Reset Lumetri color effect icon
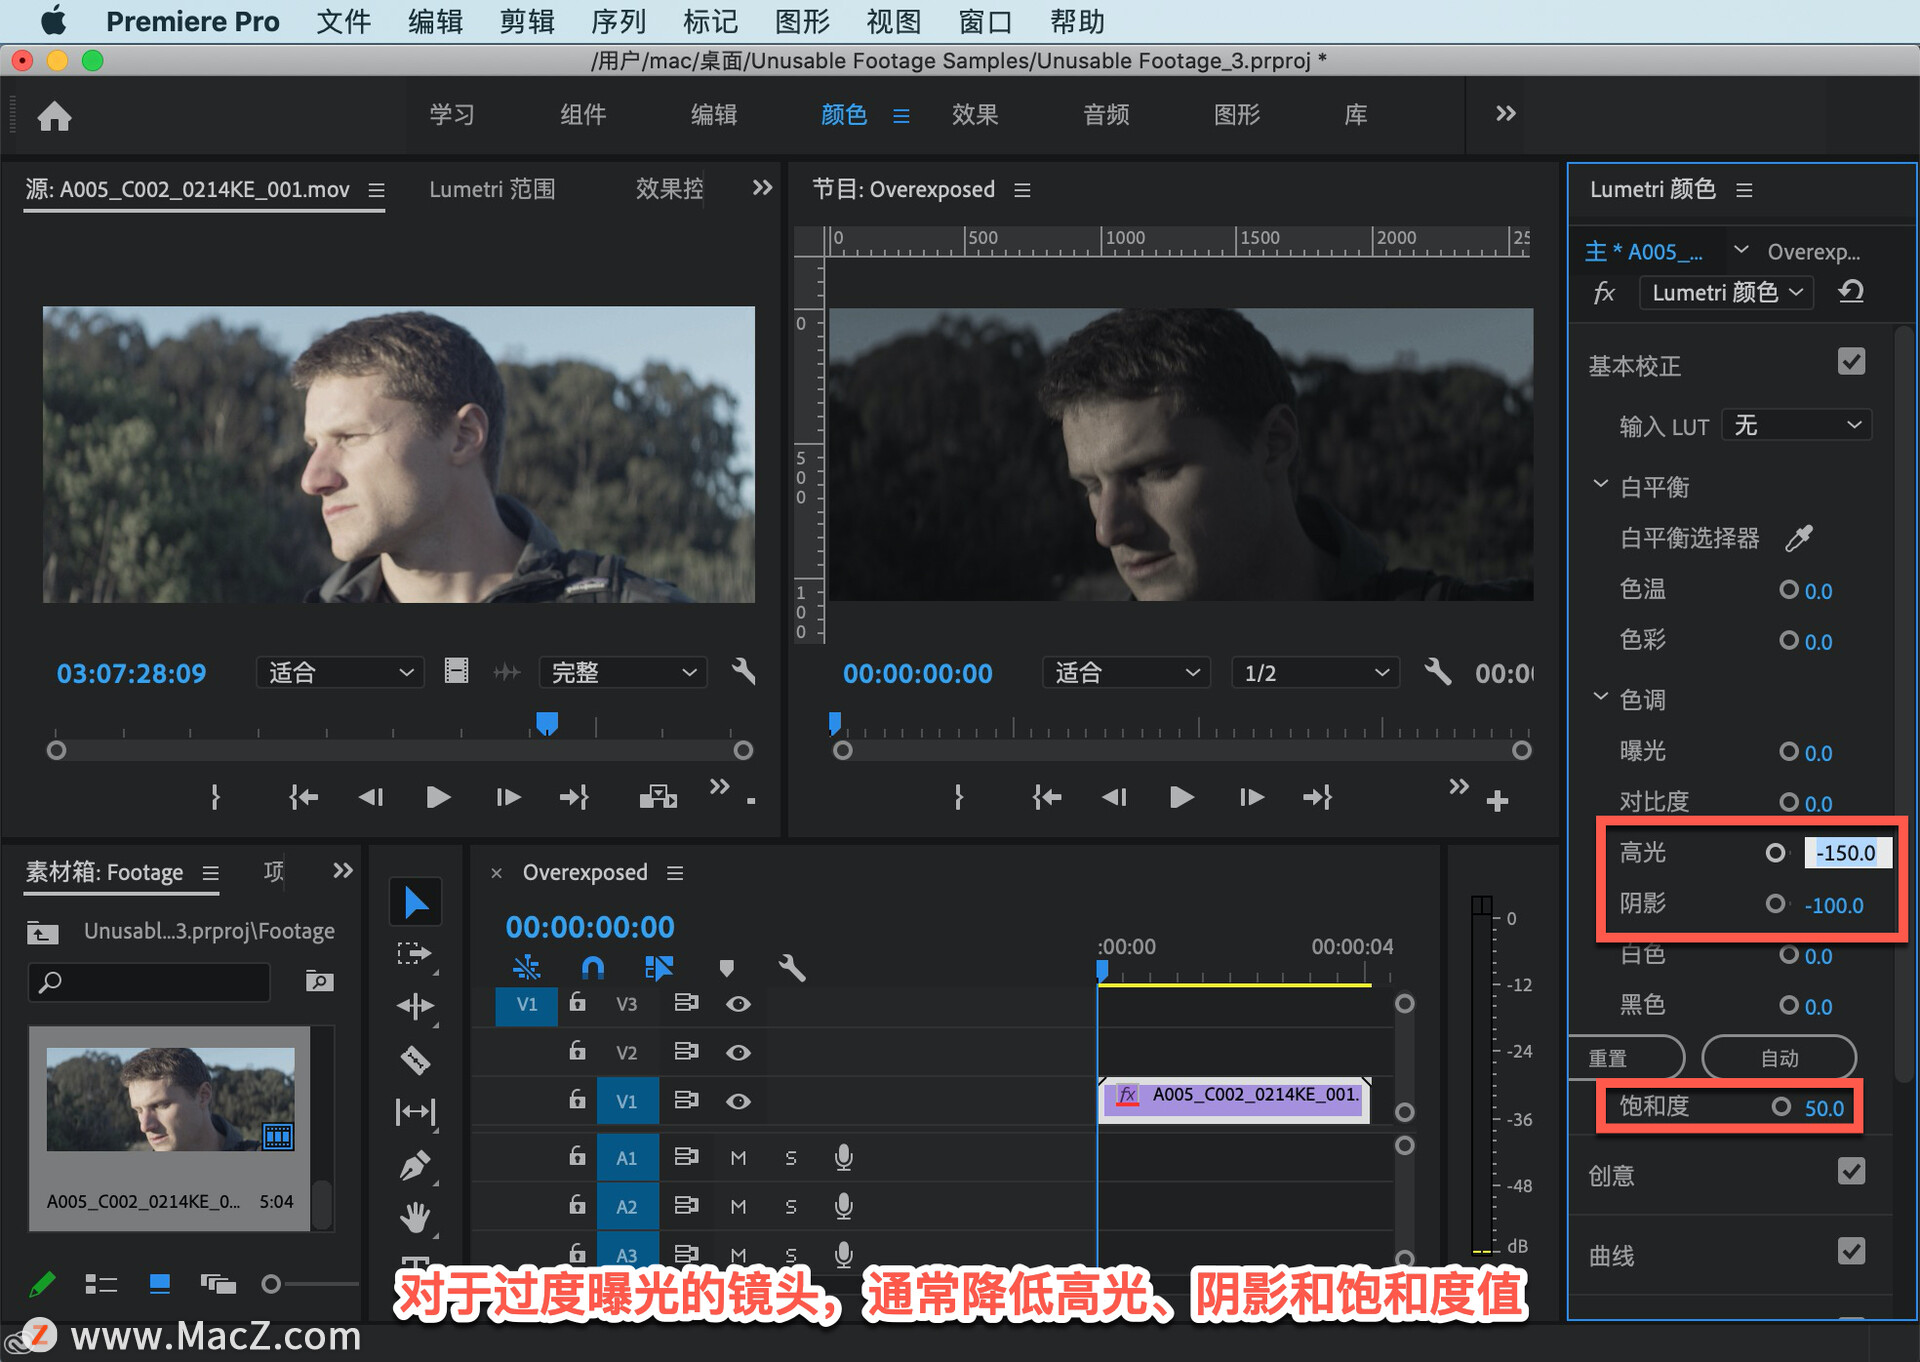This screenshot has width=1920, height=1362. [1851, 292]
